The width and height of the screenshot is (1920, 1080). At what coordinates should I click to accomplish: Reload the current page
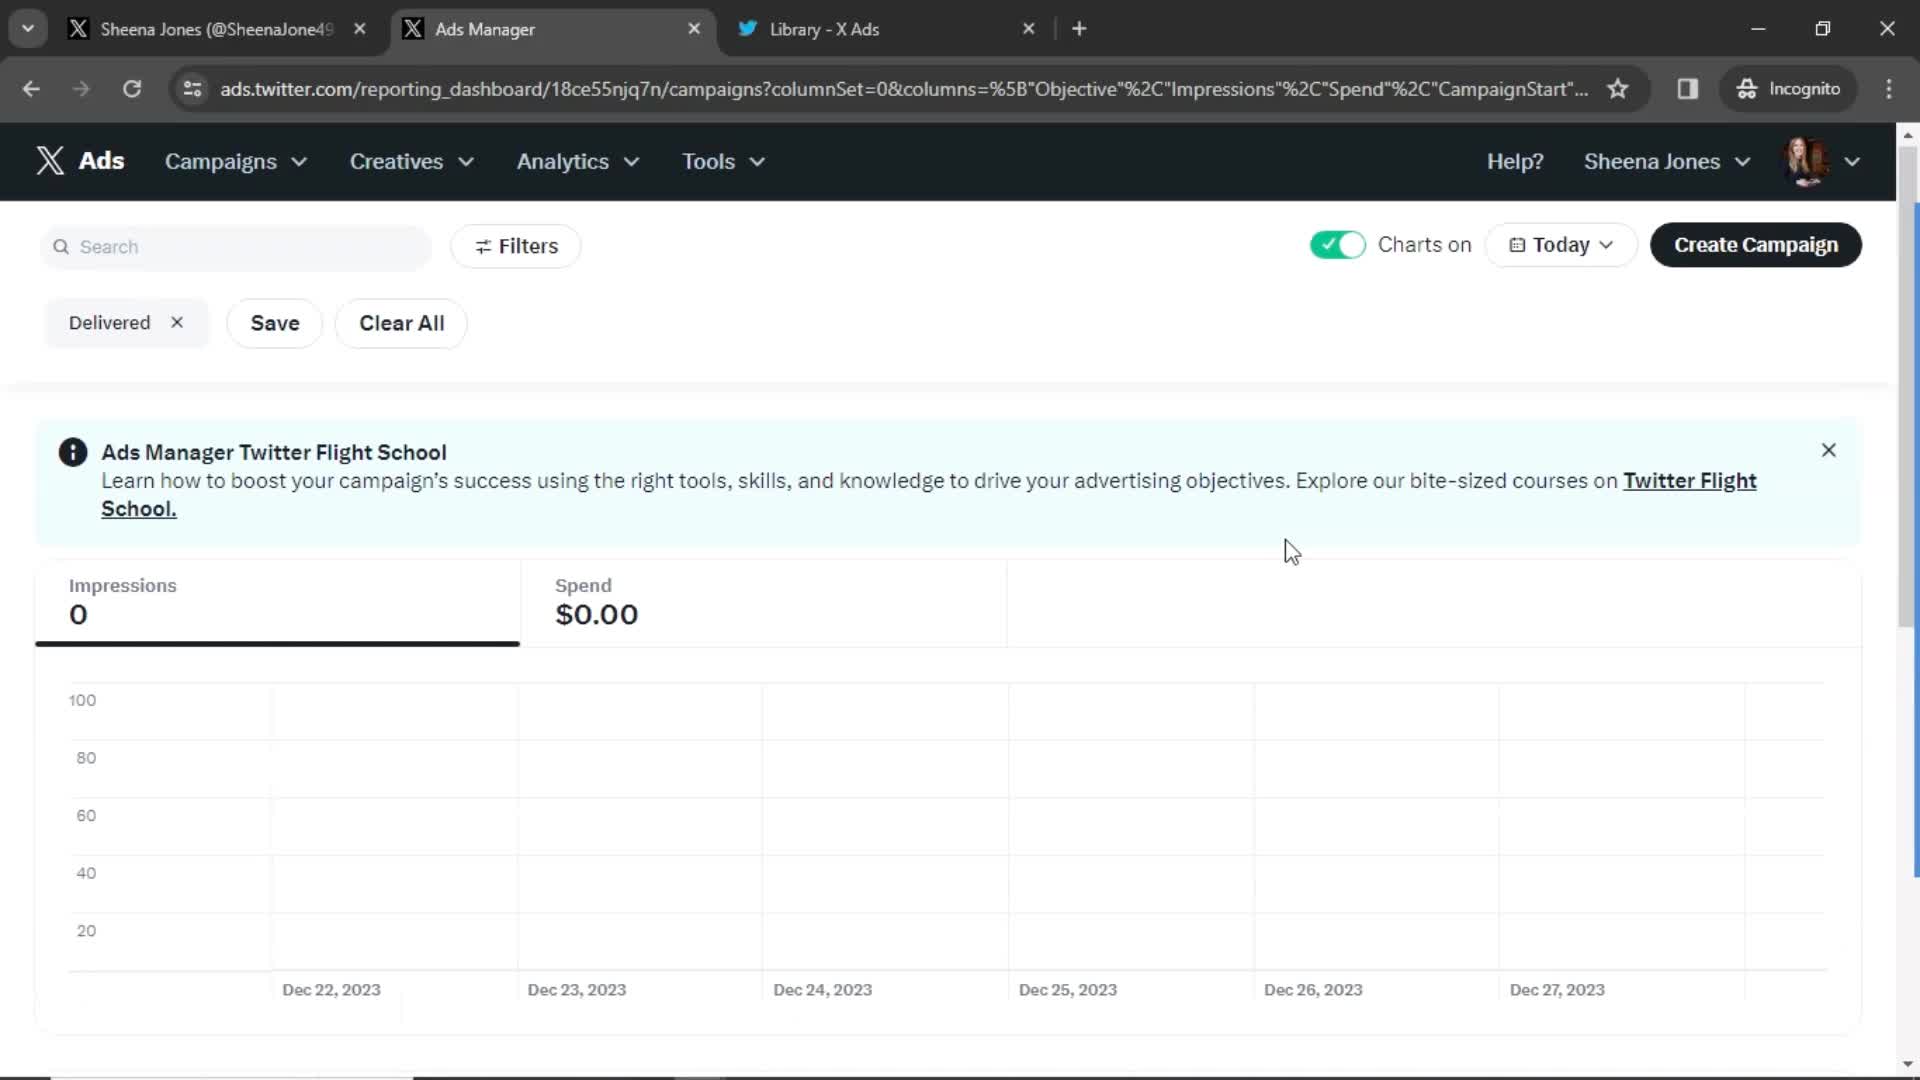pyautogui.click(x=132, y=89)
